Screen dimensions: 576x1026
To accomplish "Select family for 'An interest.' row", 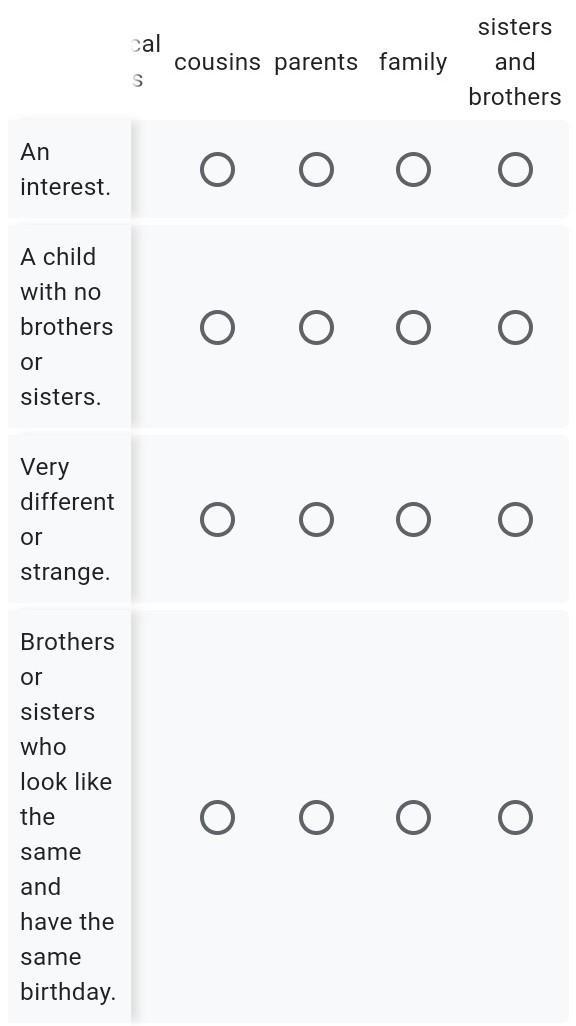I will click(x=414, y=170).
